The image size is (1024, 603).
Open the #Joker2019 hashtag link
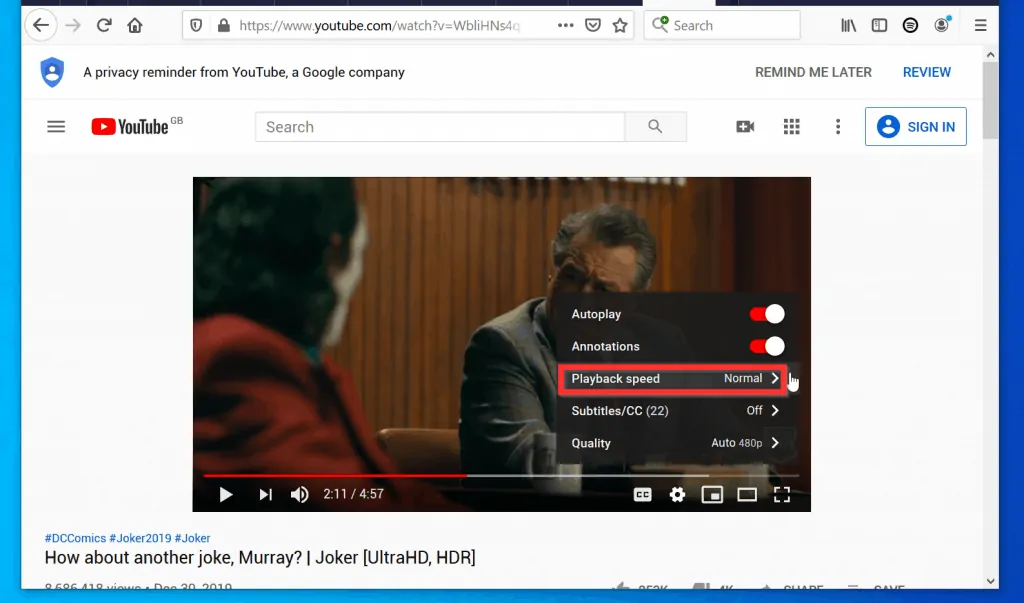(140, 538)
